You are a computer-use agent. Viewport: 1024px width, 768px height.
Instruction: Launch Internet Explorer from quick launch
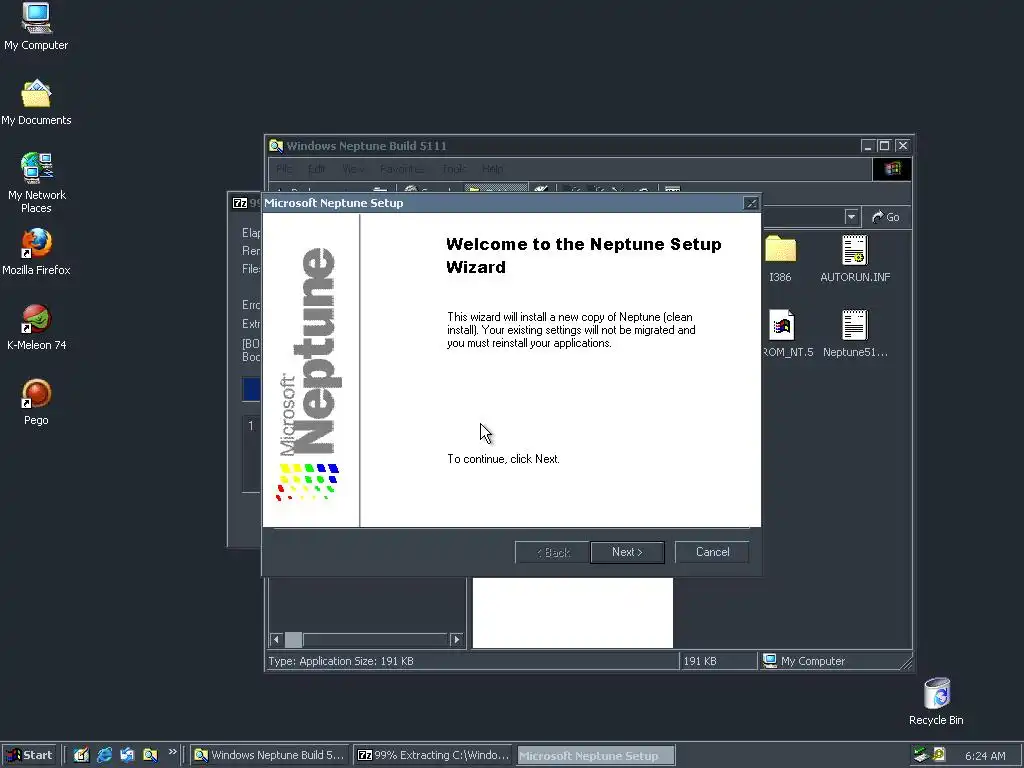tap(104, 755)
